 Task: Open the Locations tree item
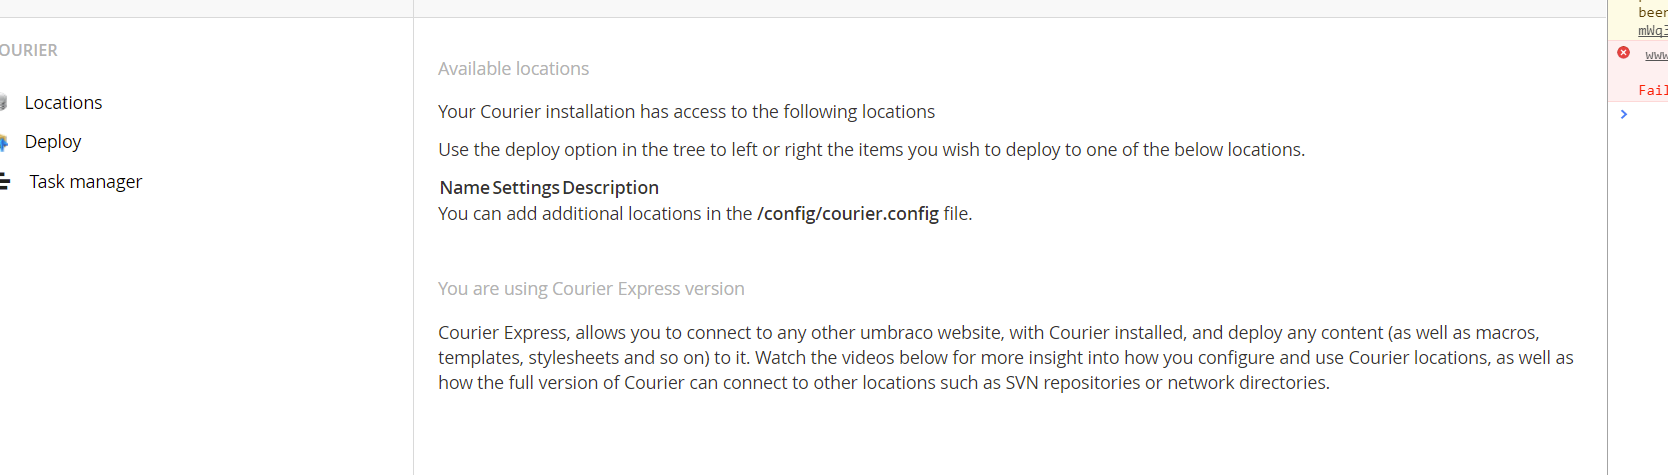(x=63, y=102)
